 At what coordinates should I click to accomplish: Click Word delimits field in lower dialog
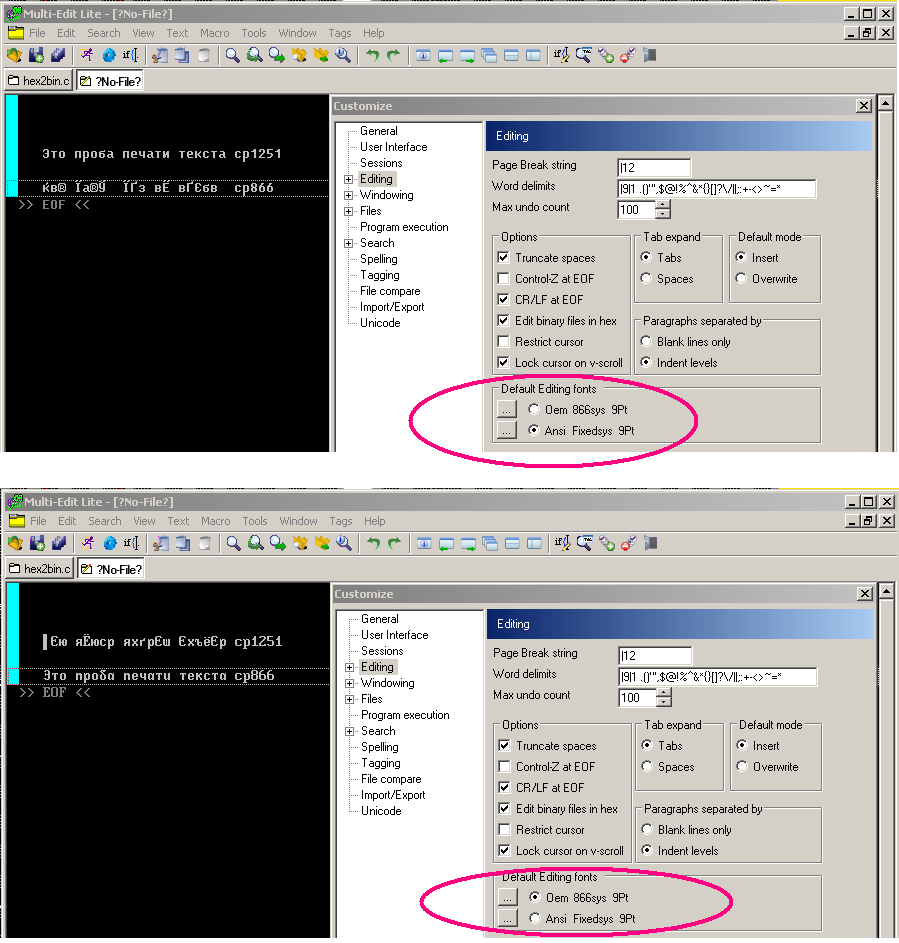pos(717,677)
